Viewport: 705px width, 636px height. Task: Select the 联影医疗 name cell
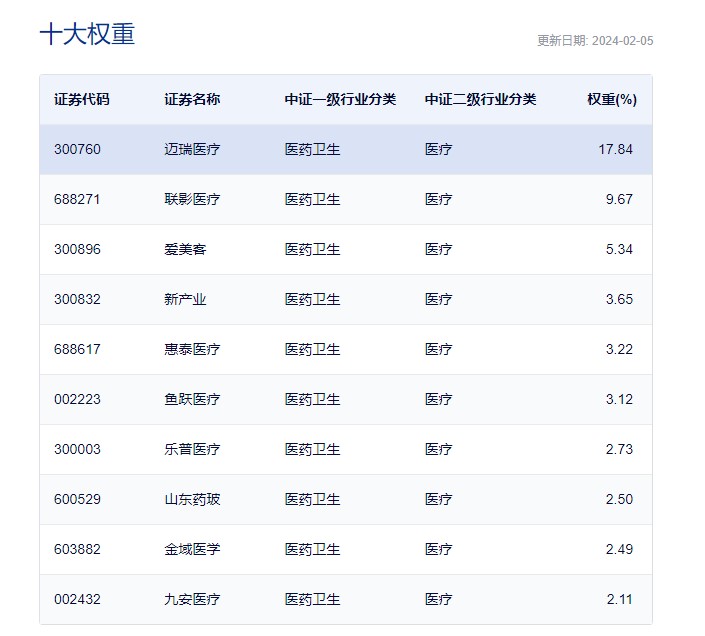[192, 199]
